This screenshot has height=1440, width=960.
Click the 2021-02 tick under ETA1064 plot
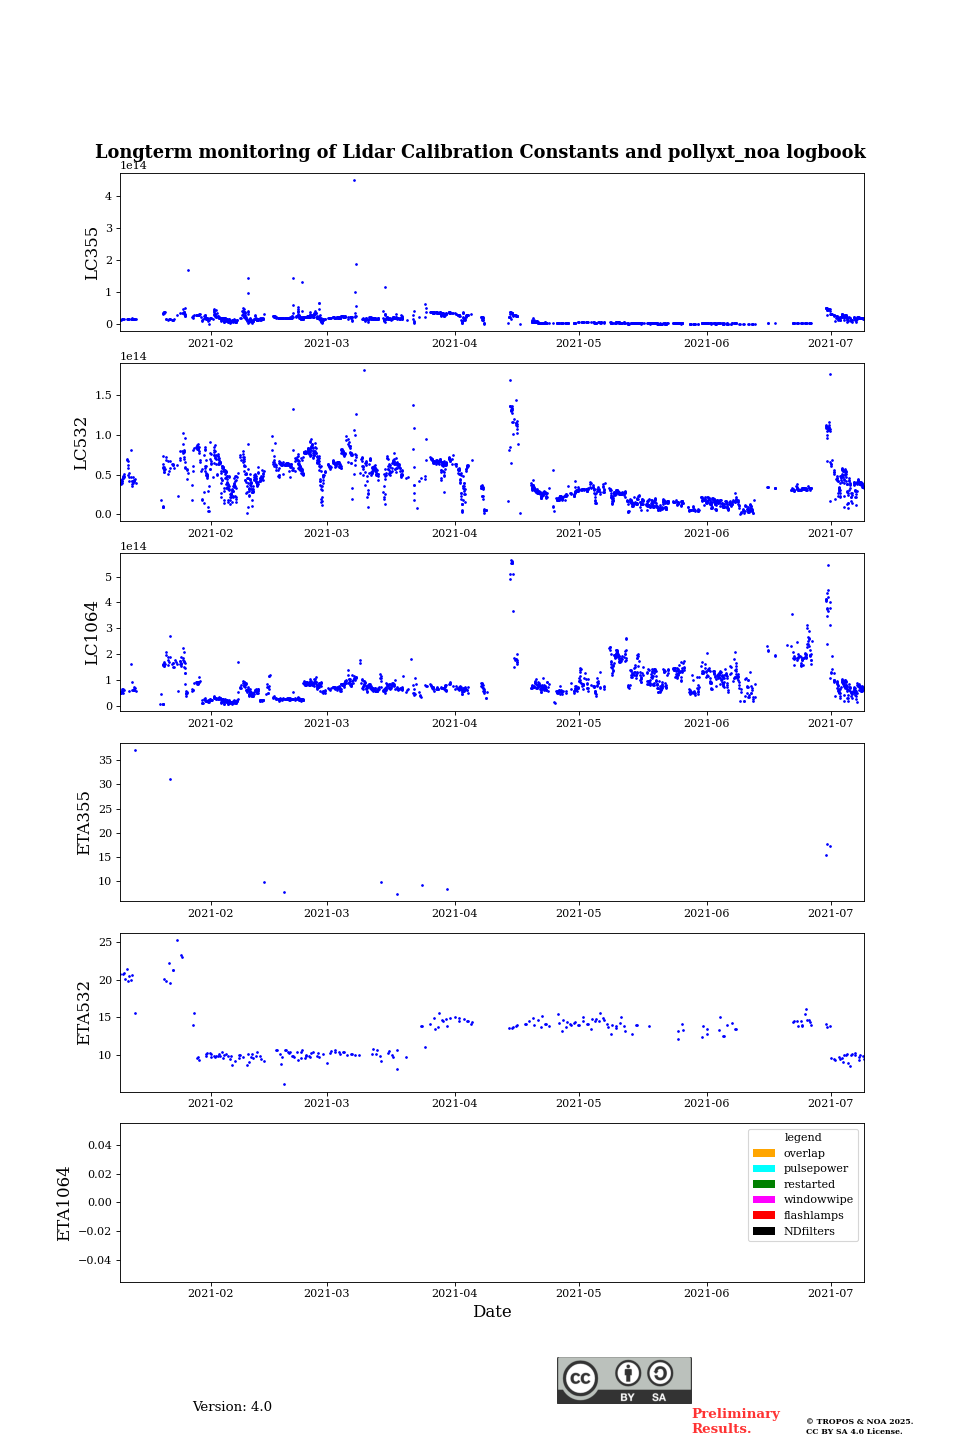pyautogui.click(x=210, y=1293)
